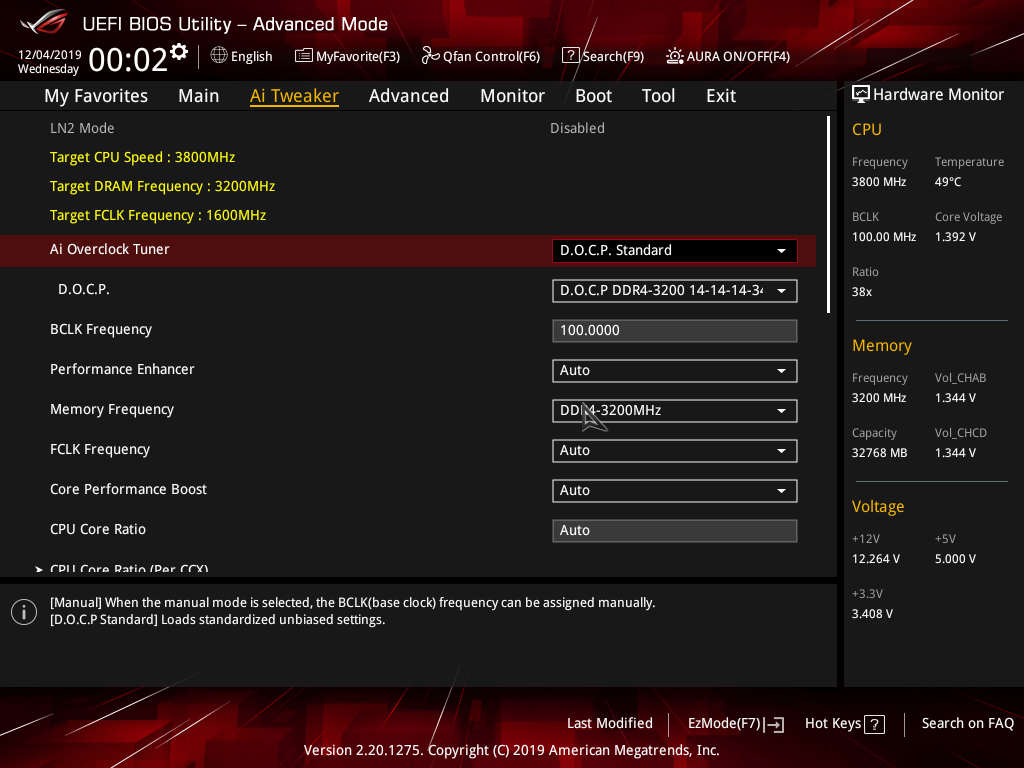Click the Search question mark icon

(570, 56)
